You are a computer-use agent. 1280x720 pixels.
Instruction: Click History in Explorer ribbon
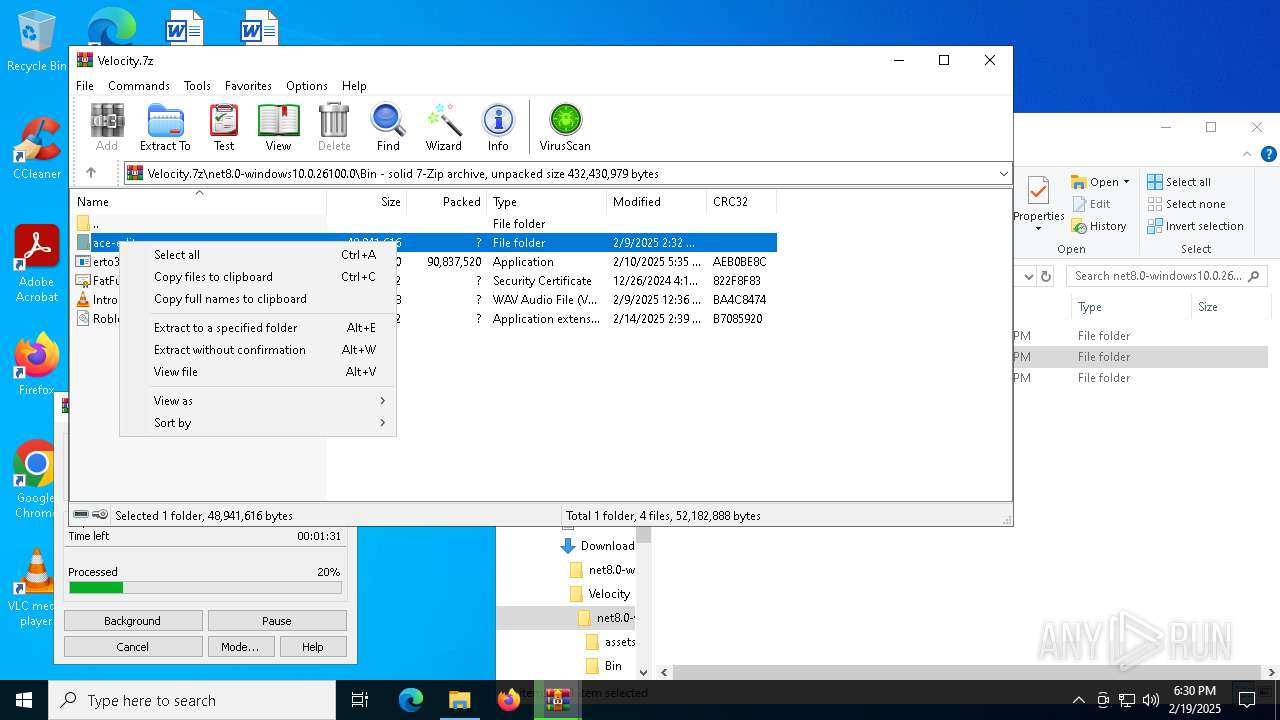(1098, 226)
